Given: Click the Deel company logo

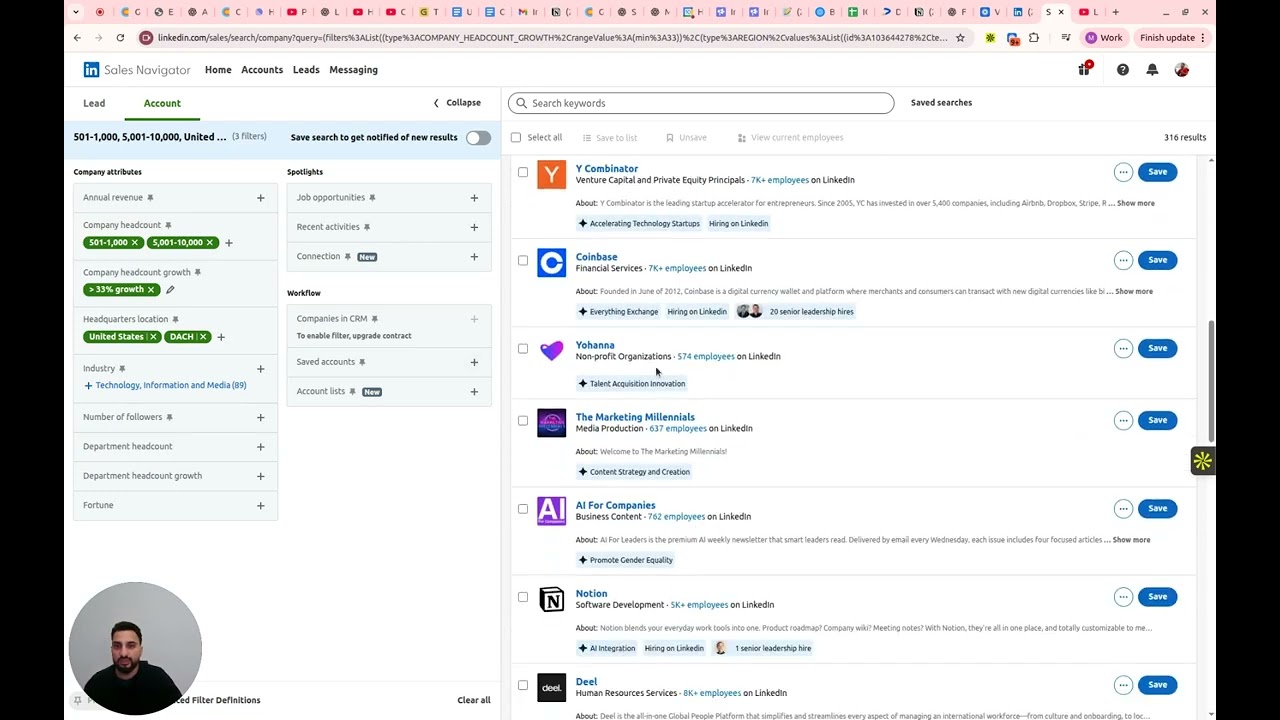Looking at the screenshot, I should point(551,687).
